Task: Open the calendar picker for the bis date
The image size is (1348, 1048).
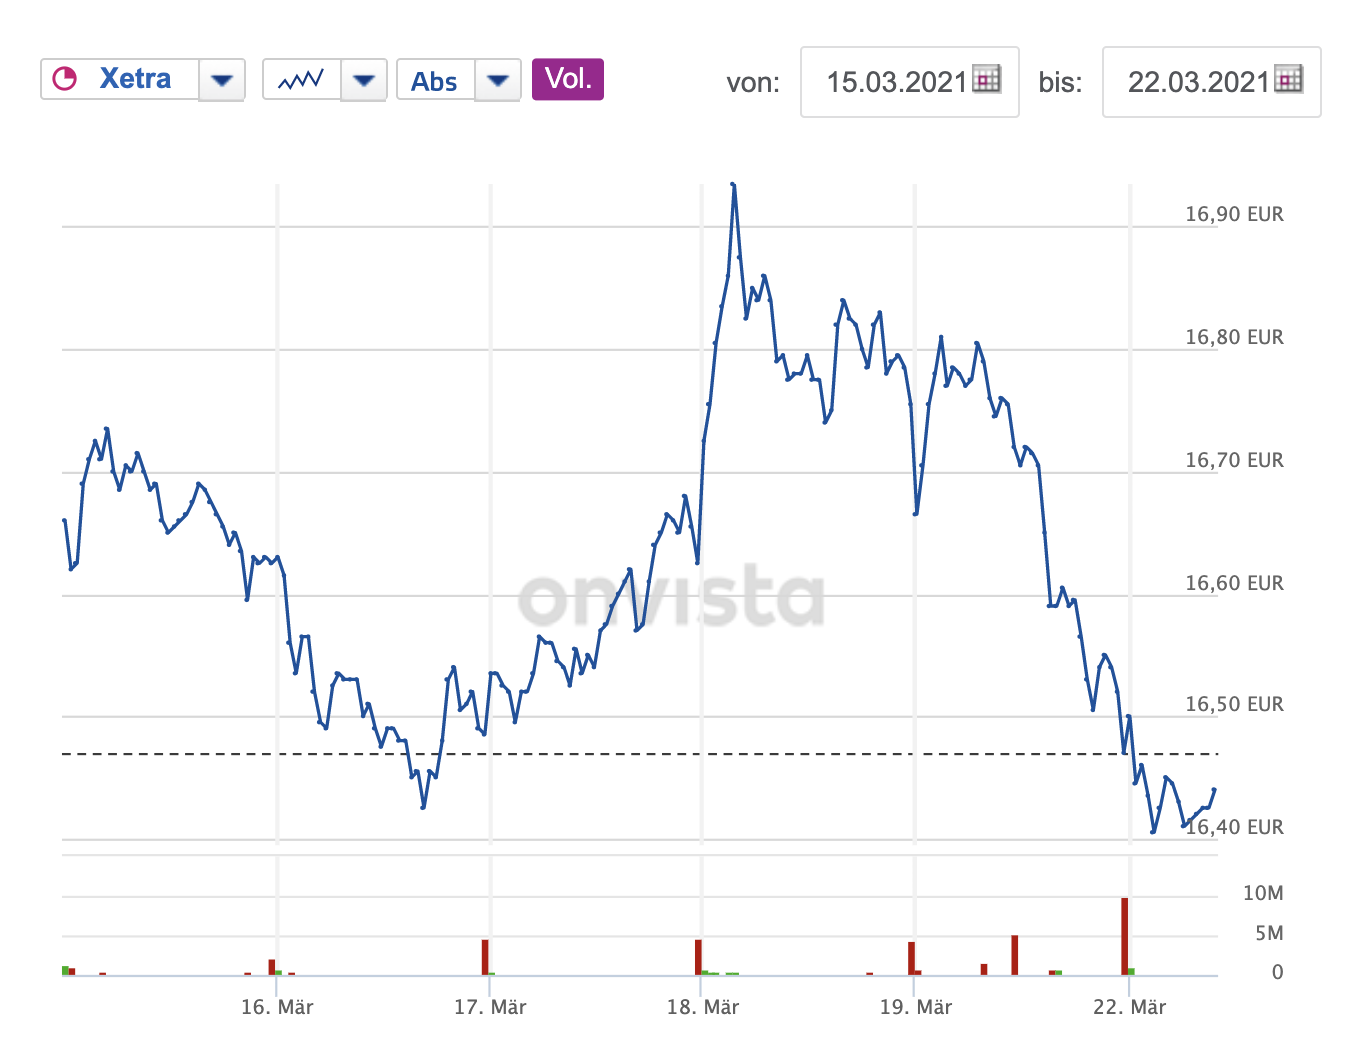Action: point(1289,80)
